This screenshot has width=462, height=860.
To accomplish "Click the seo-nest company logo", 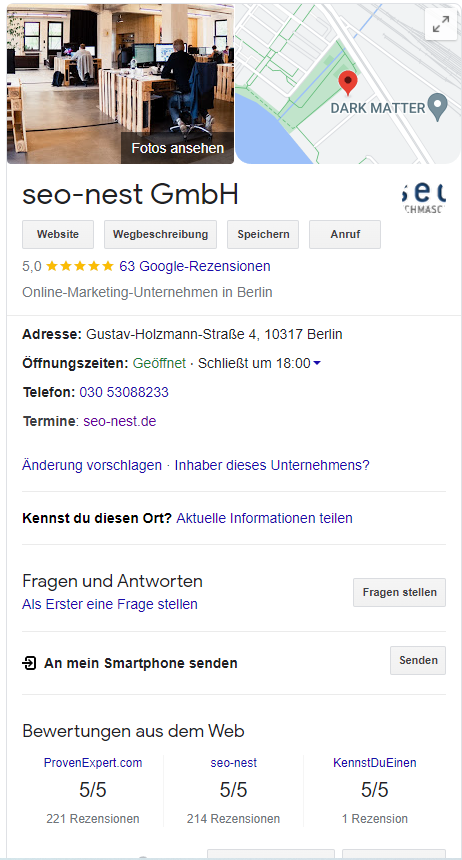I will [424, 197].
